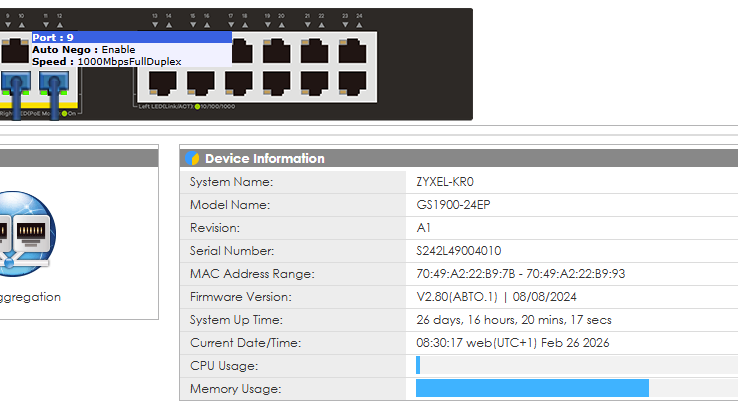
Task: Click the "Device Information" panel title
Action: 265,159
